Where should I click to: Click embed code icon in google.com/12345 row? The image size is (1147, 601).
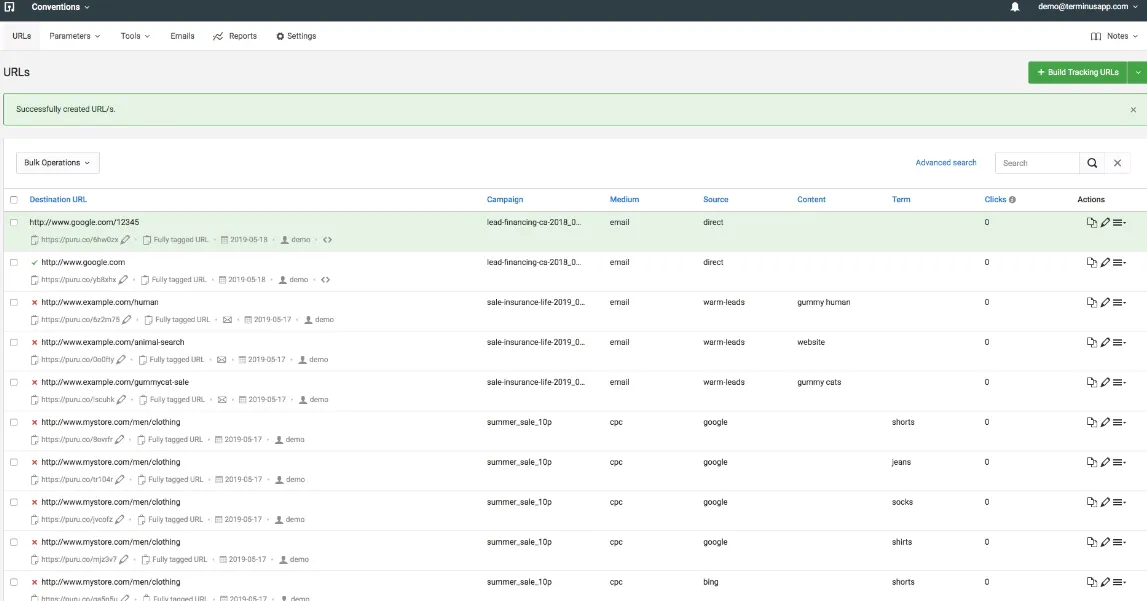[x=327, y=240]
